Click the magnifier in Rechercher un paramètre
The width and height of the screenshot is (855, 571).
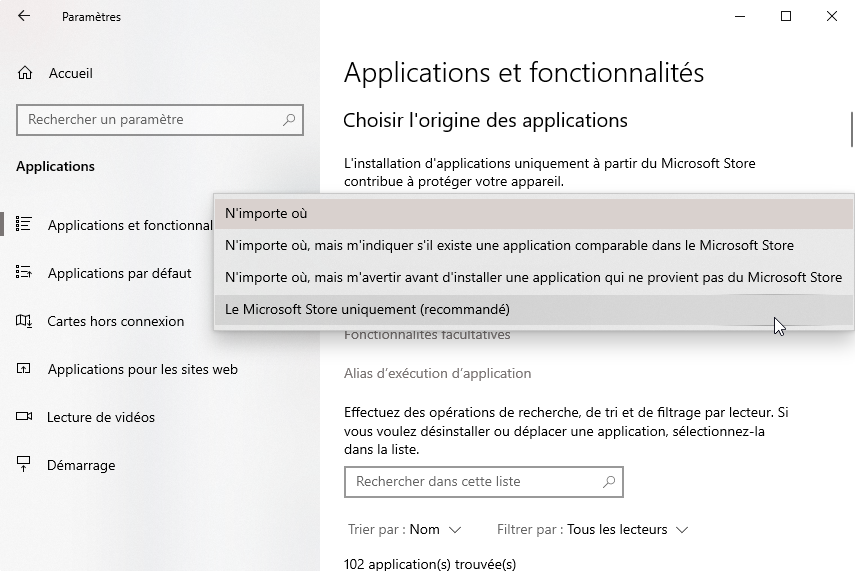click(289, 120)
